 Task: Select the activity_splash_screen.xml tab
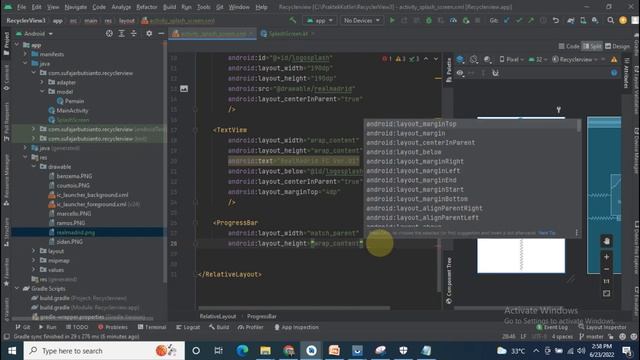coord(213,34)
